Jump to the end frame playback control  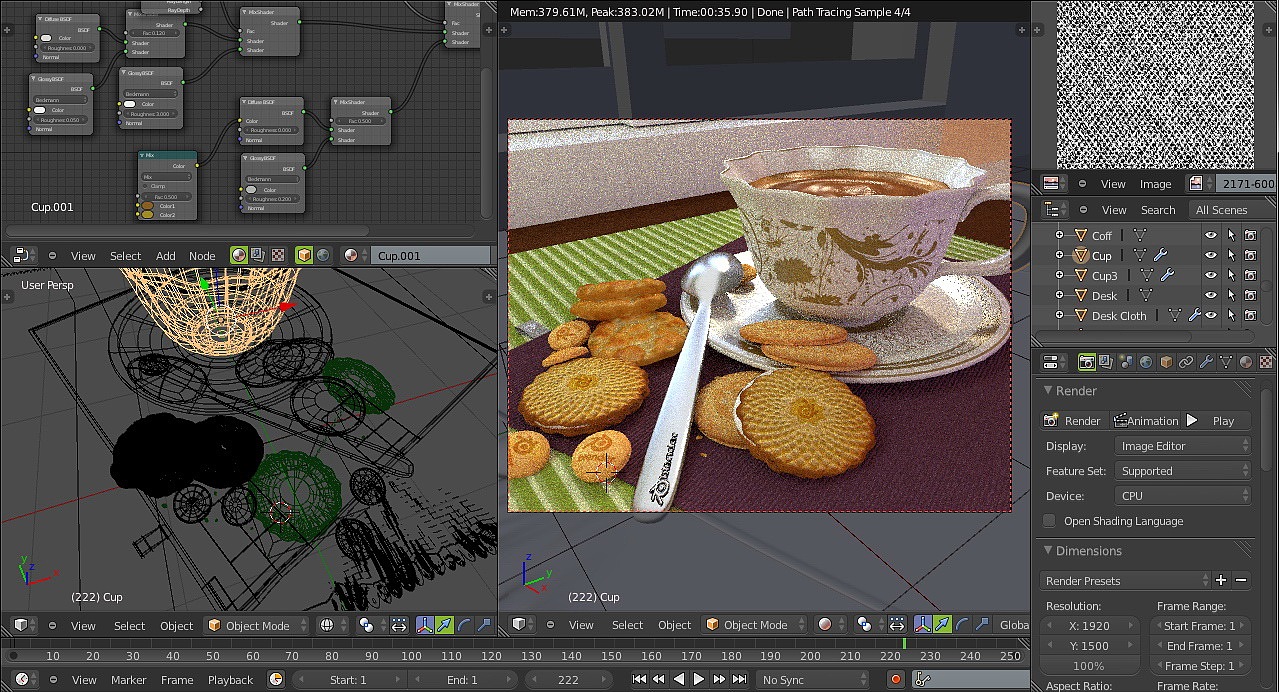[740, 678]
